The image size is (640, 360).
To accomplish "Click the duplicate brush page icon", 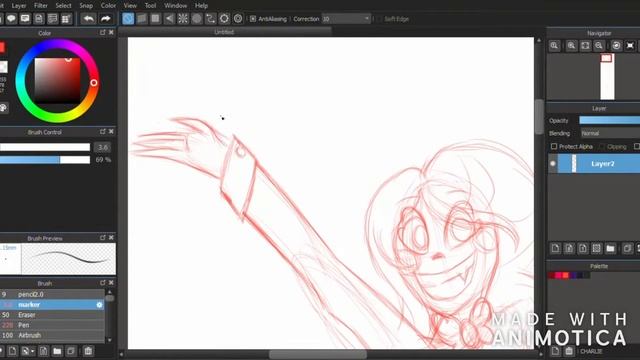I will 43,351.
